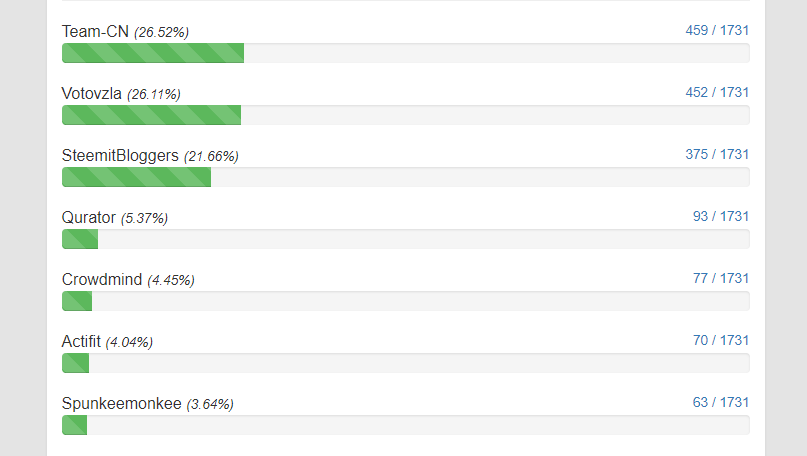
Task: Open the 375 / 1731 vote count link
Action: (x=717, y=154)
